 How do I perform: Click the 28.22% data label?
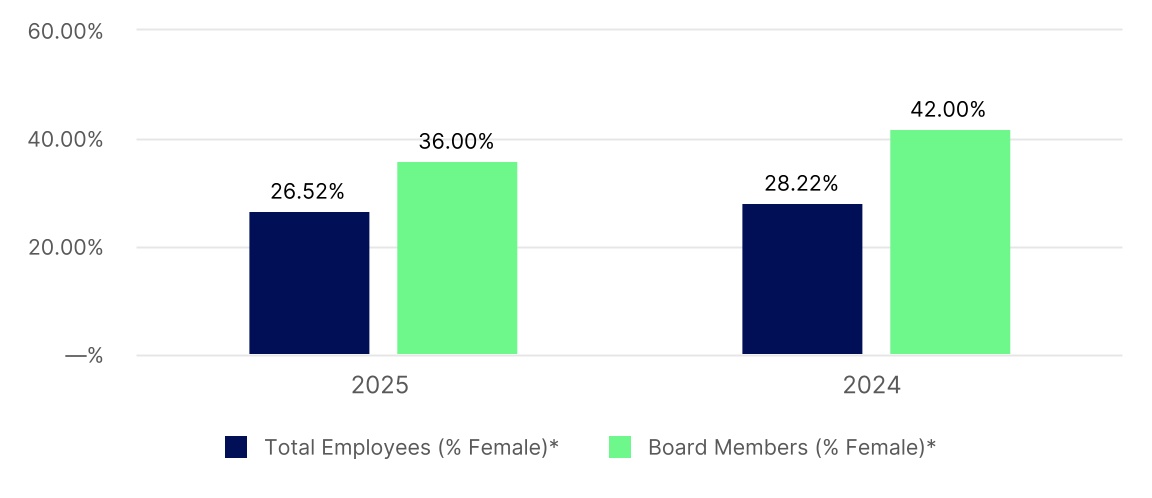click(x=801, y=184)
